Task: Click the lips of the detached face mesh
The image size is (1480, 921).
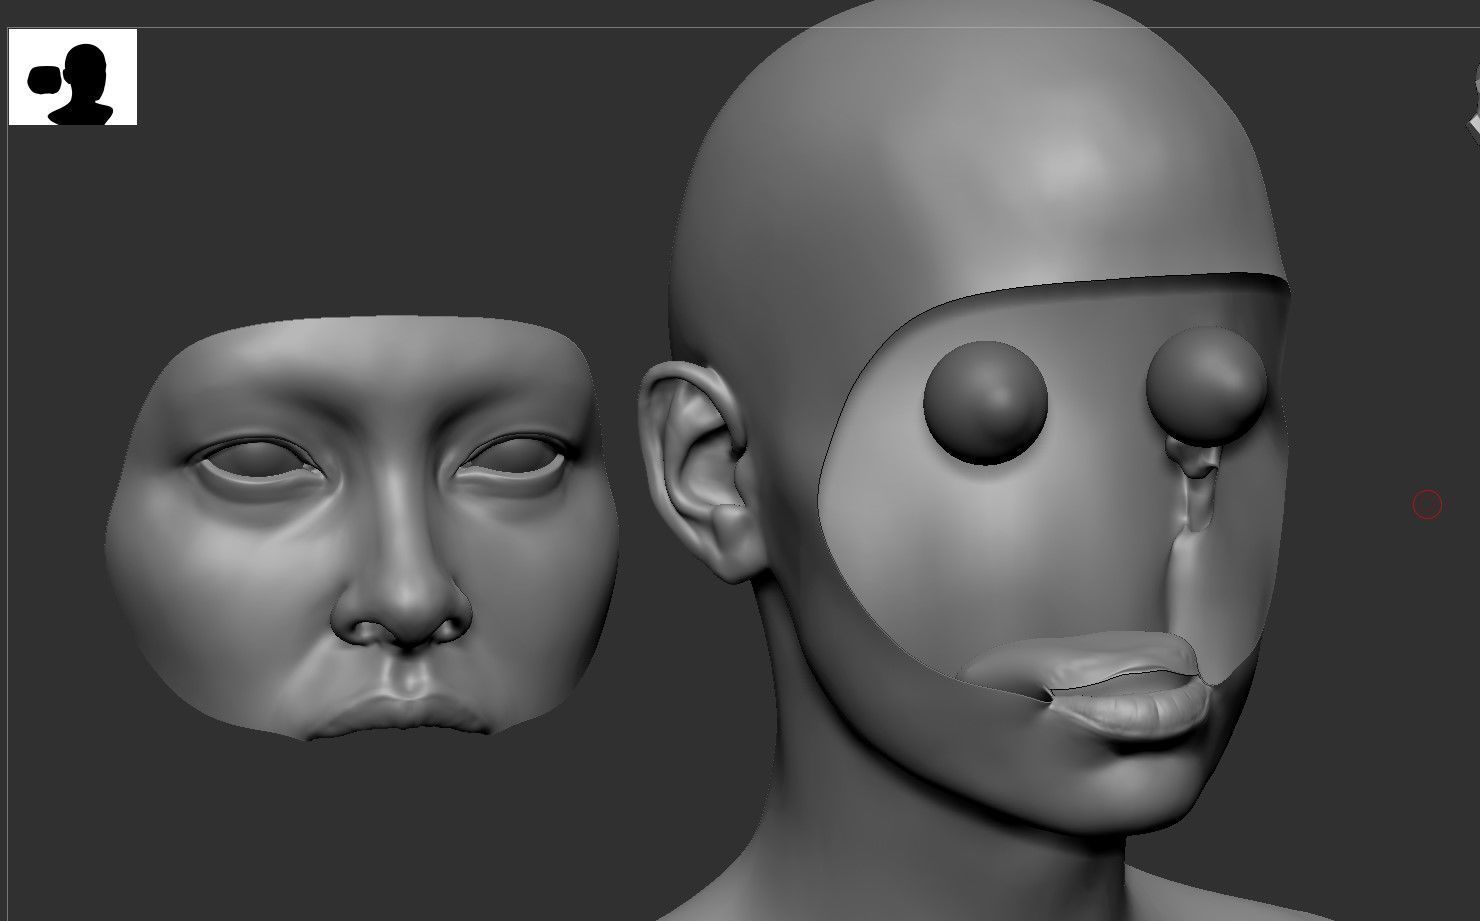Action: click(x=401, y=718)
